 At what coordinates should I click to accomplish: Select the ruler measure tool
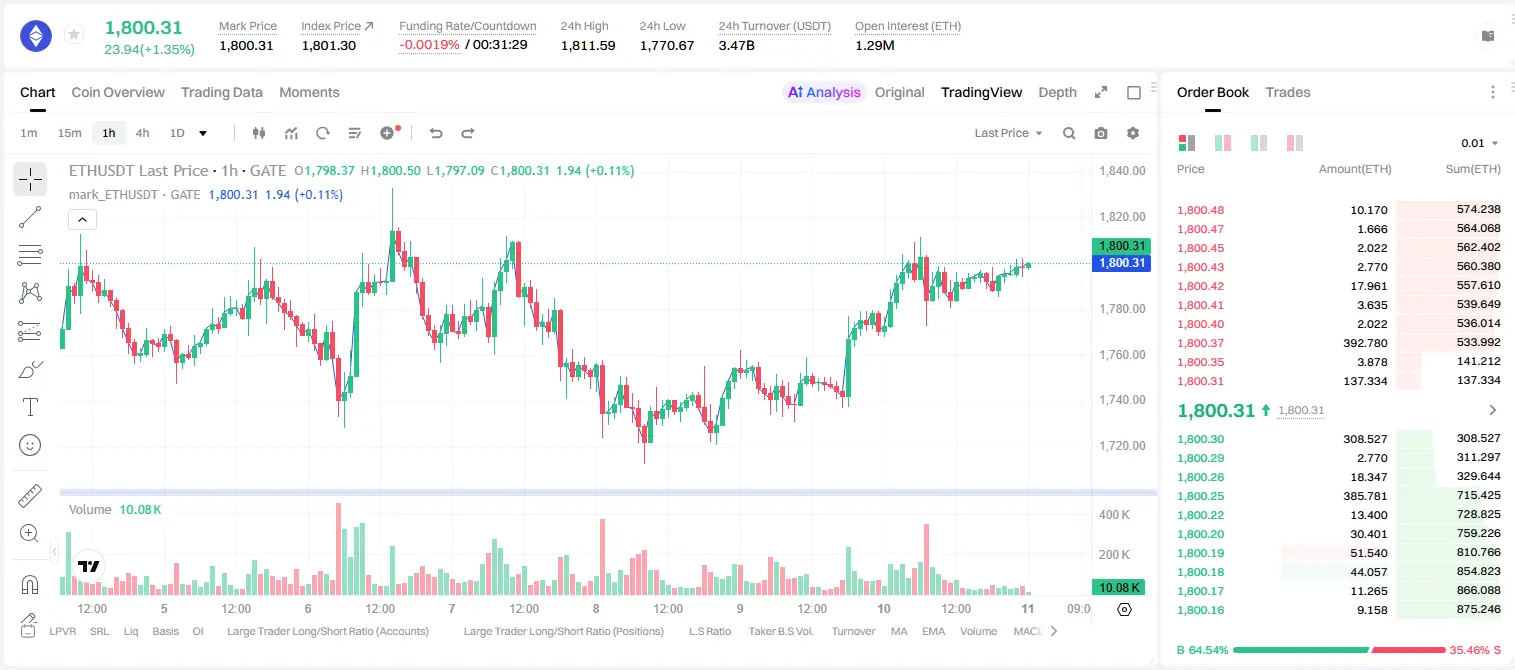click(x=30, y=496)
